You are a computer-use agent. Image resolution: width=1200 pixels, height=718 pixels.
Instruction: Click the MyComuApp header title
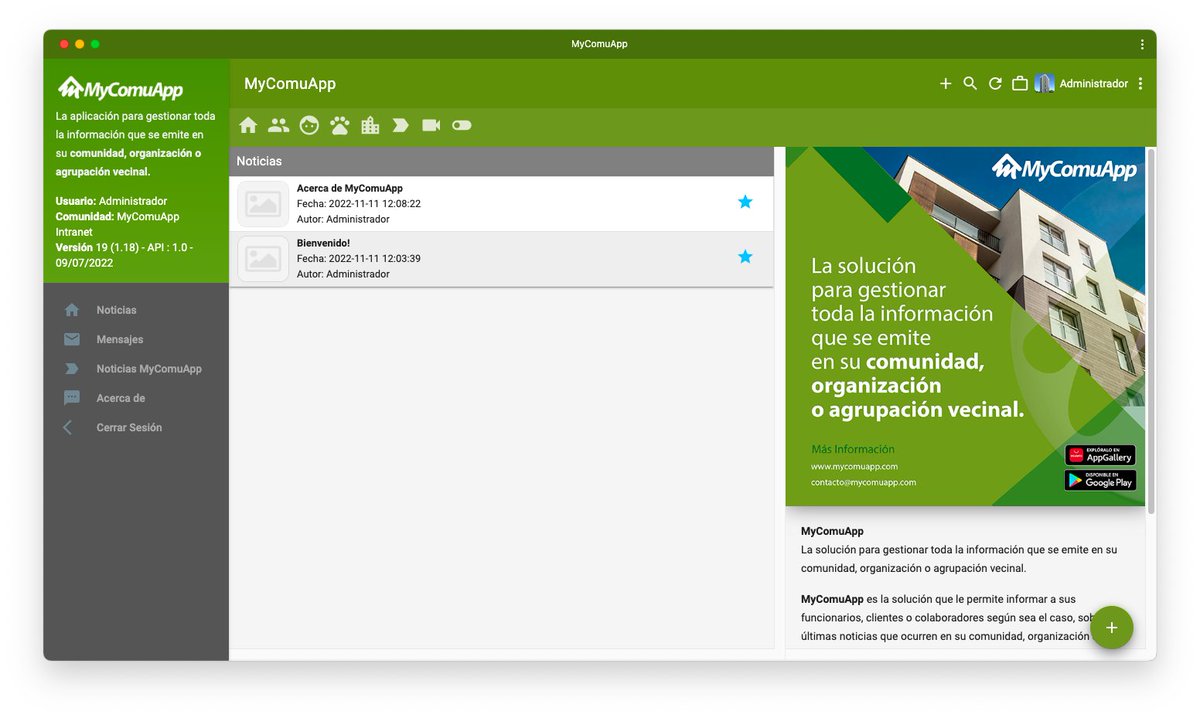pos(290,84)
